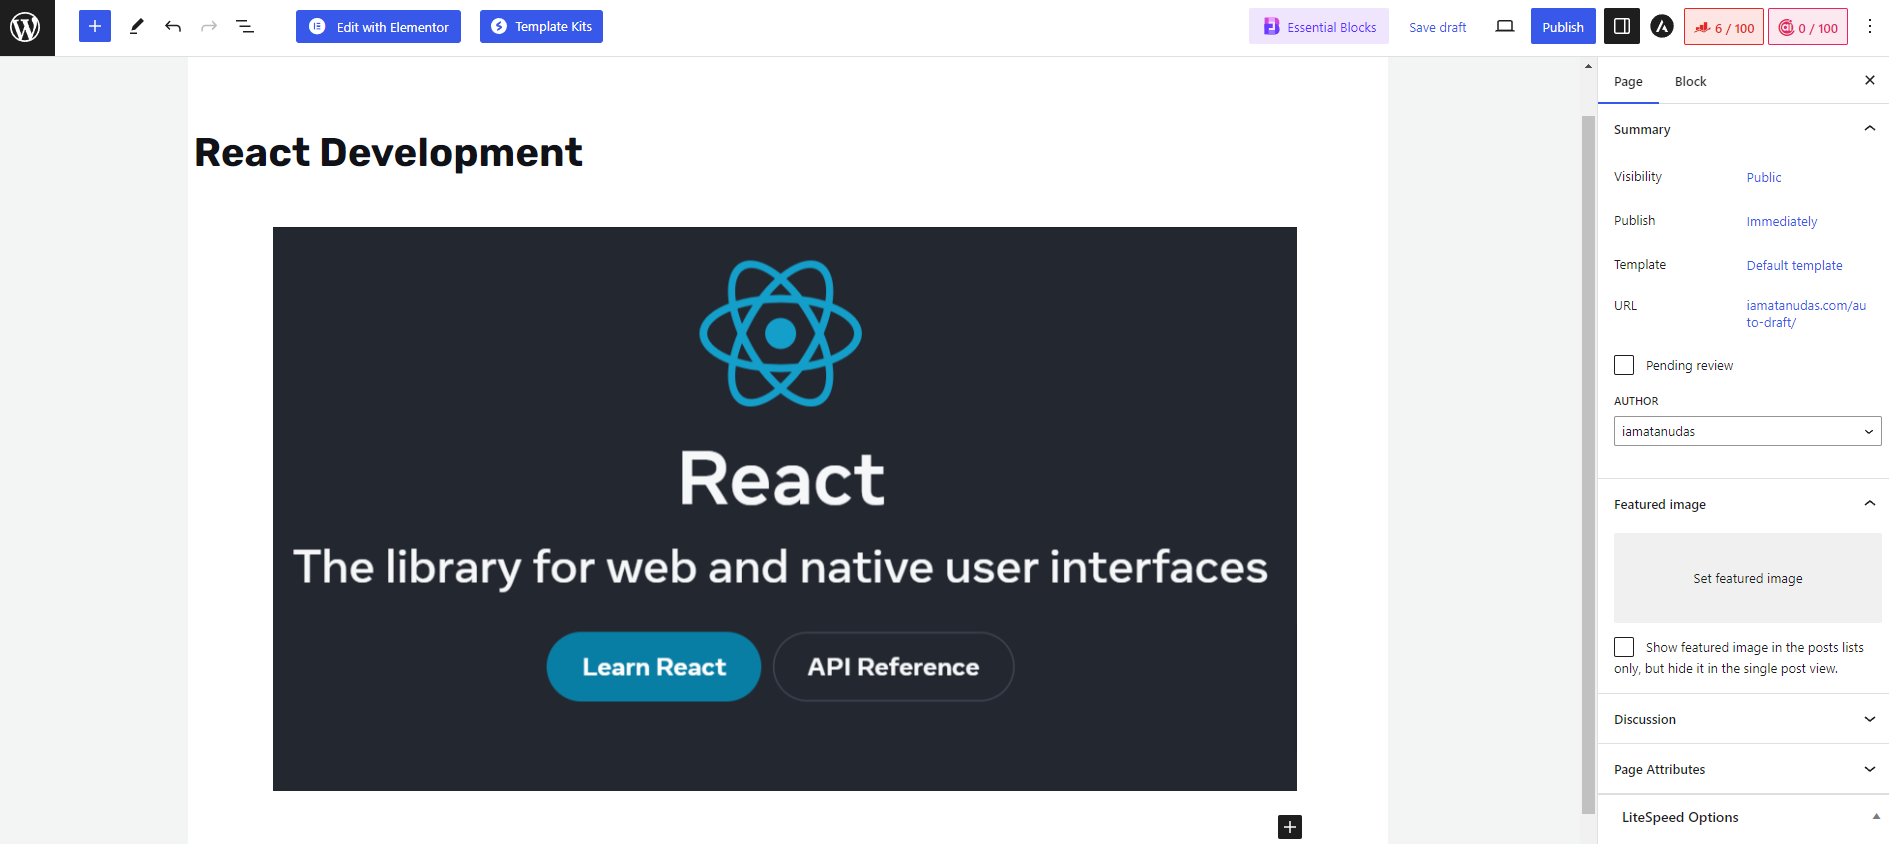Enable the Pending review checkbox

pos(1624,365)
